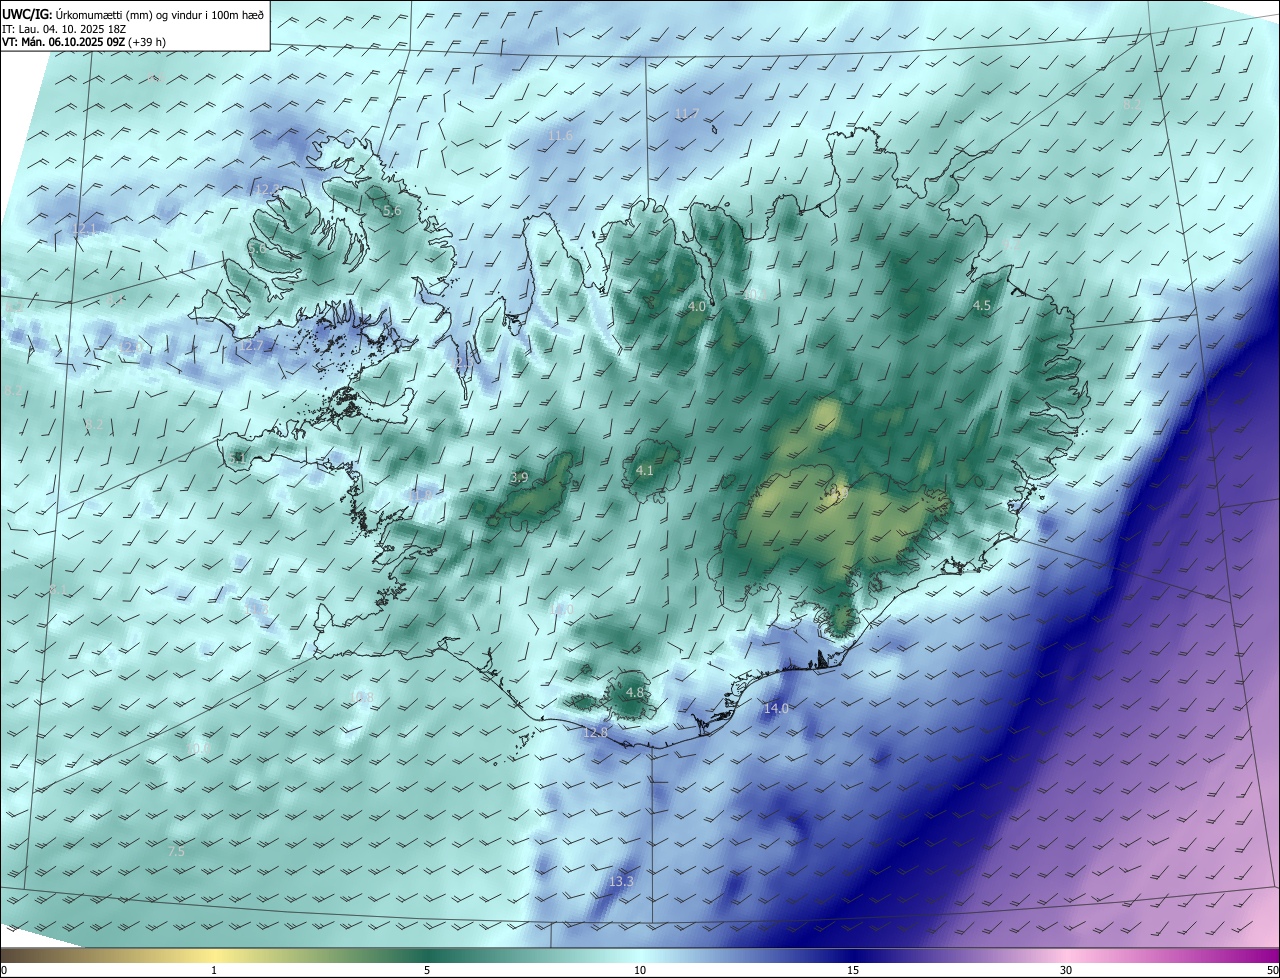Click the 11.6 value label on the map
Screen dimensions: 1280x978
[x=560, y=135]
